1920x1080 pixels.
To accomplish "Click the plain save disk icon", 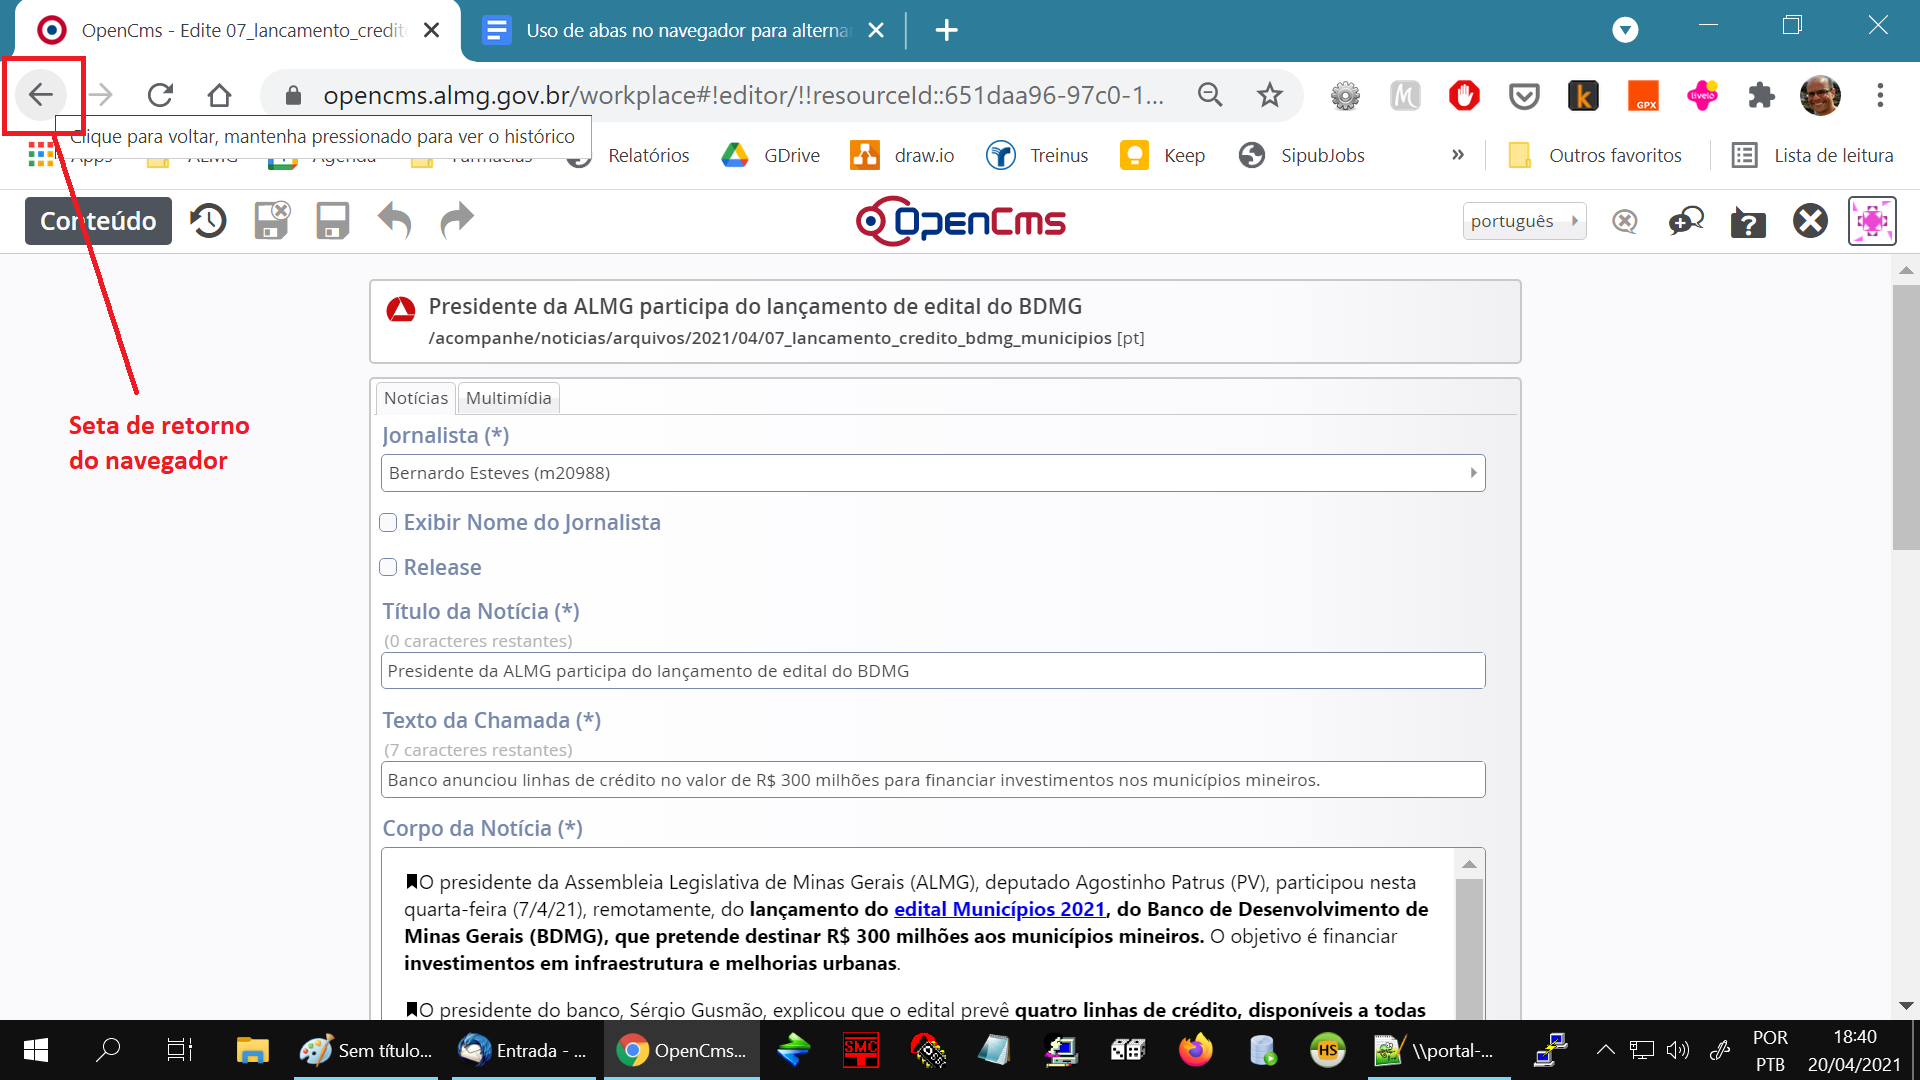I will point(332,221).
